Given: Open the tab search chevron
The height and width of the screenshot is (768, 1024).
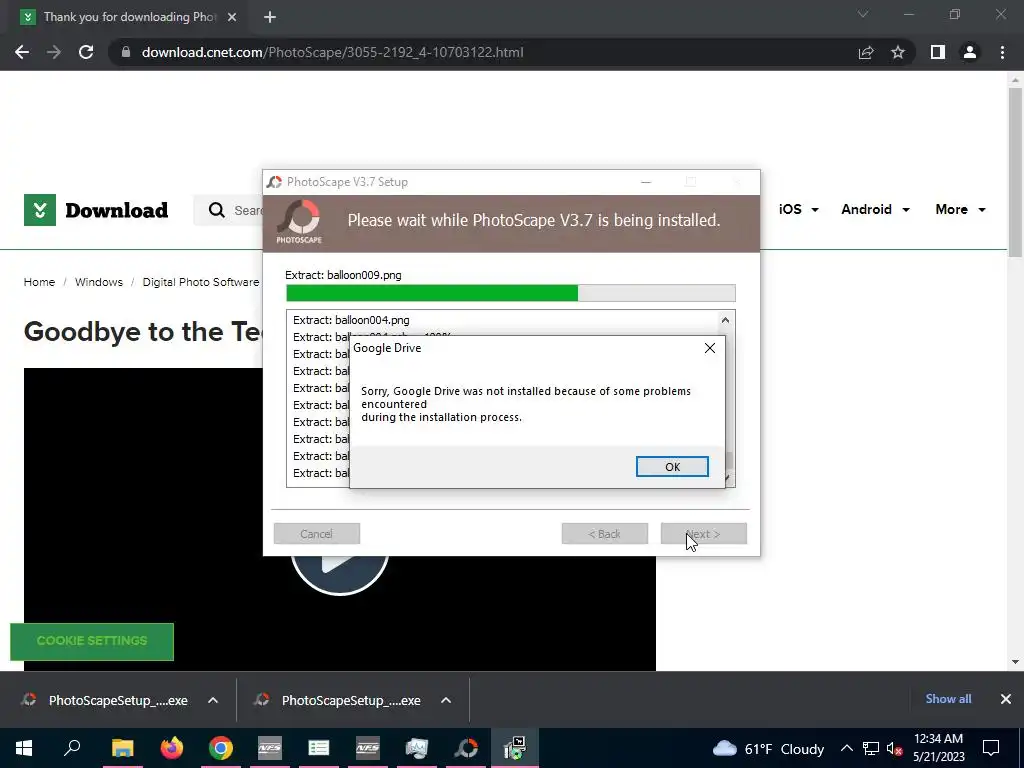Looking at the screenshot, I should 863,14.
